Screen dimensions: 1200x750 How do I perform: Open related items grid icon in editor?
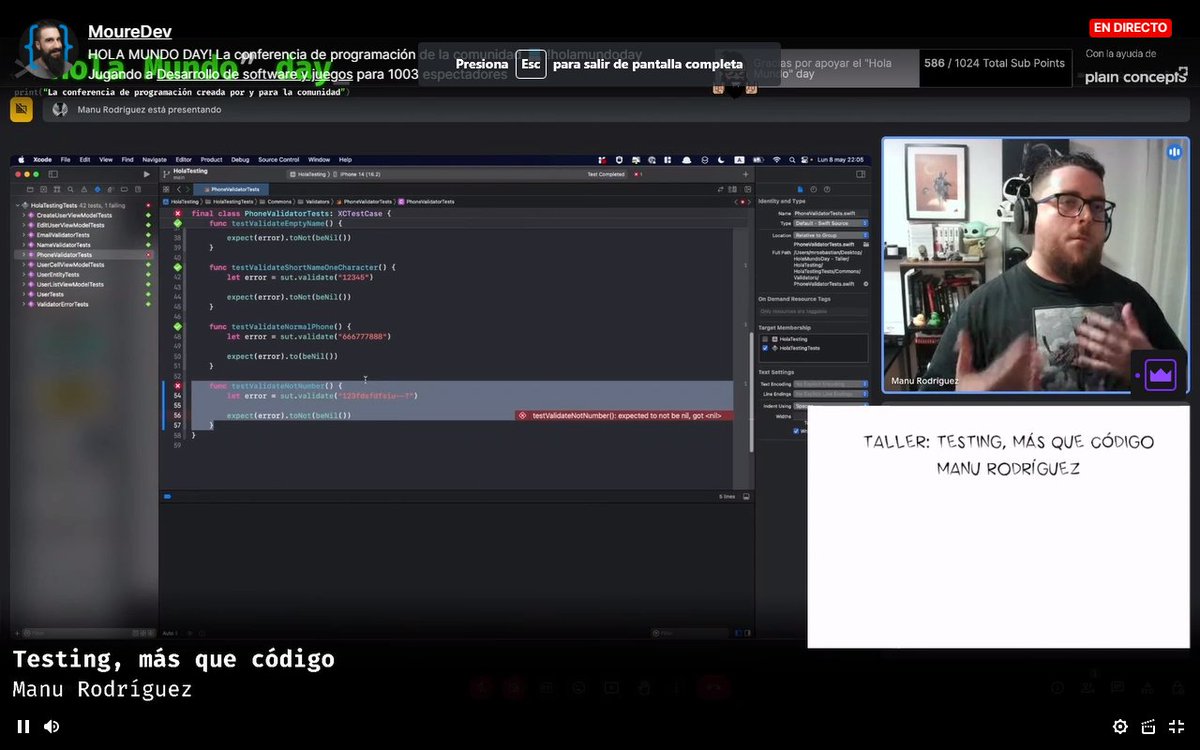coord(166,188)
